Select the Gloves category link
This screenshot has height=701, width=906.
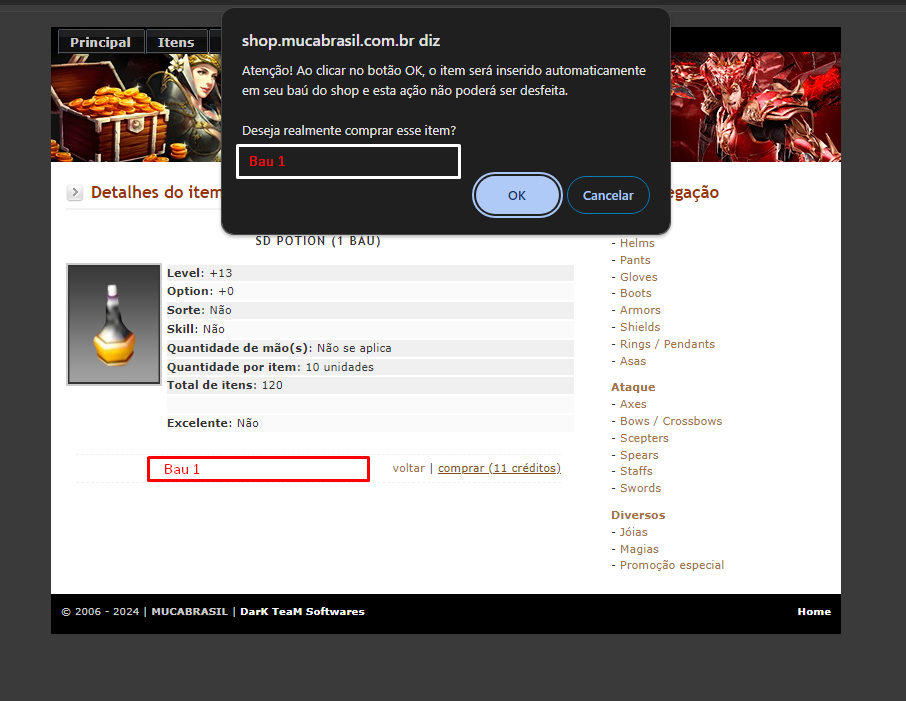[638, 277]
